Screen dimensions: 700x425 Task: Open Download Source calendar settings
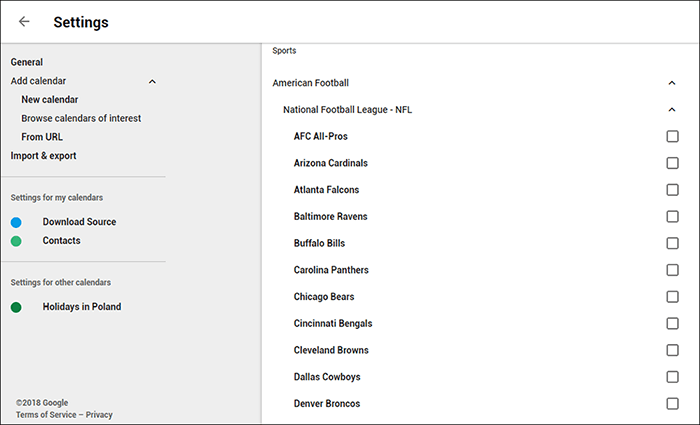(x=79, y=222)
